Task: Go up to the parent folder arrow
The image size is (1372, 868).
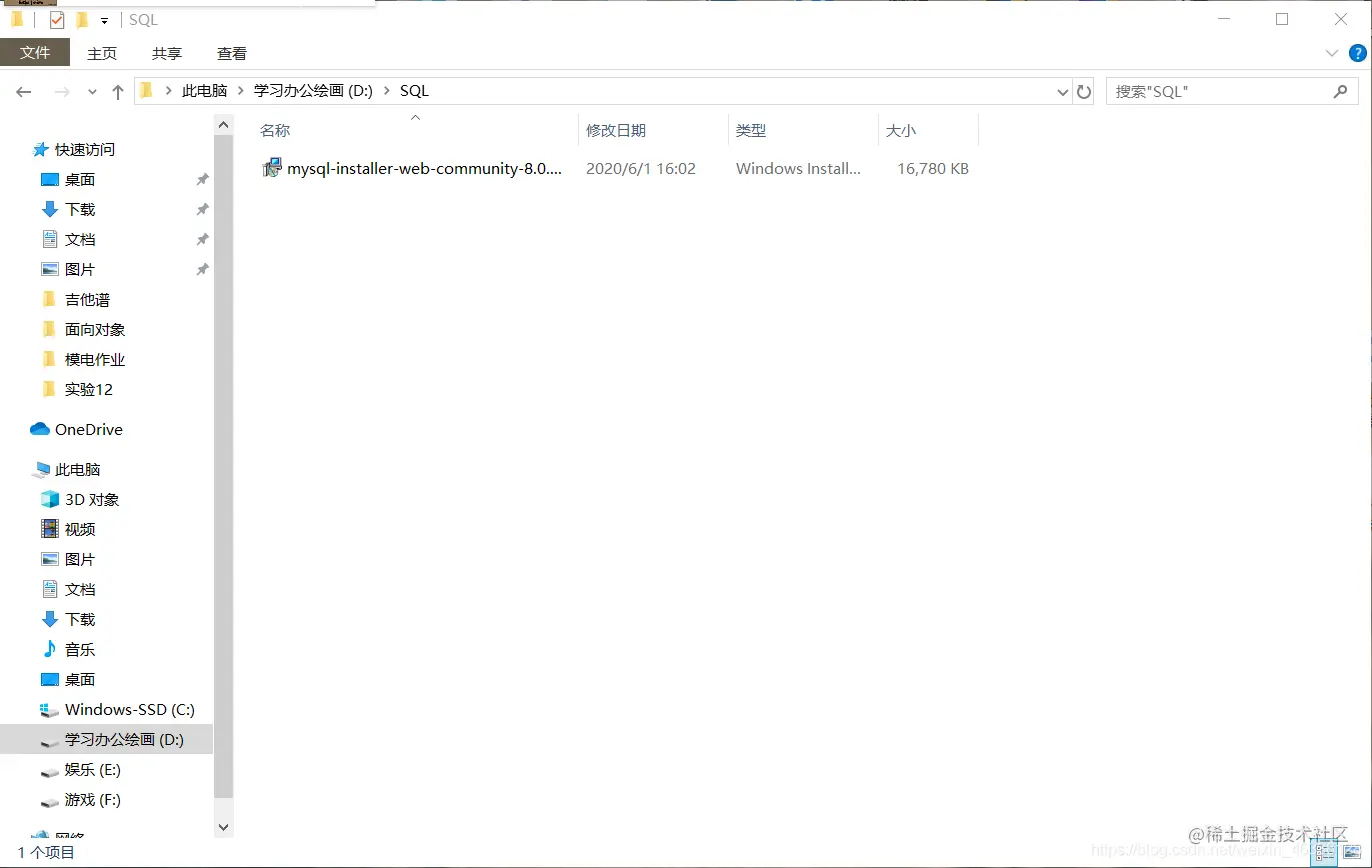Action: (117, 90)
